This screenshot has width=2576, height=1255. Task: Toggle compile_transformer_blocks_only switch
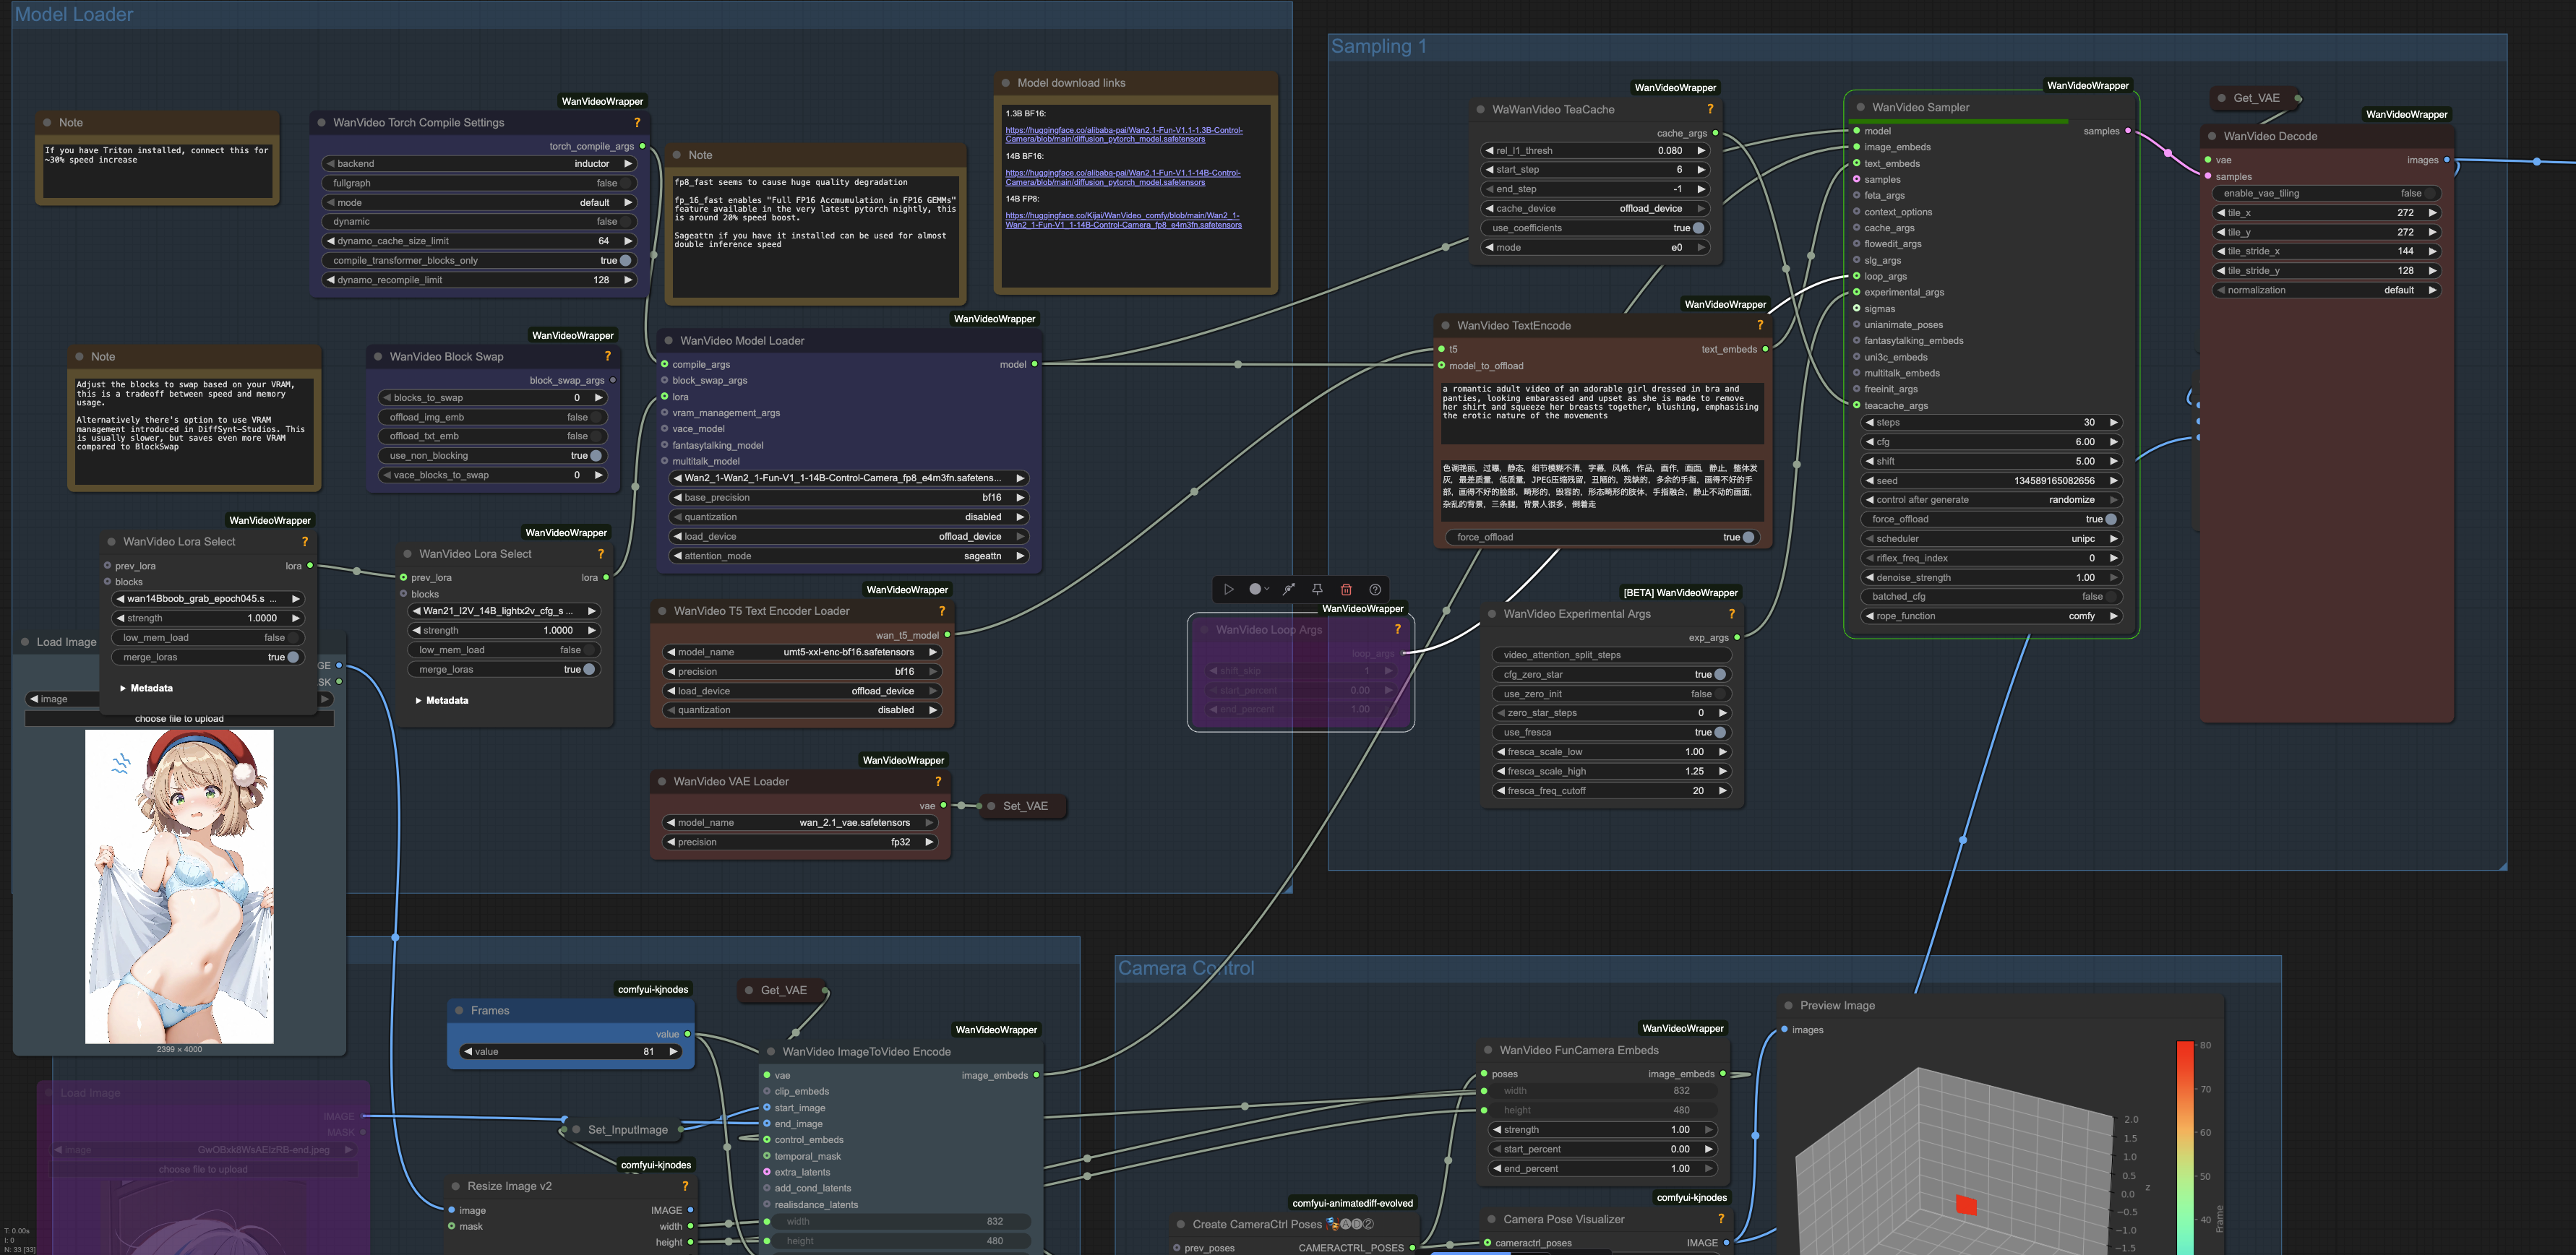tap(480, 260)
